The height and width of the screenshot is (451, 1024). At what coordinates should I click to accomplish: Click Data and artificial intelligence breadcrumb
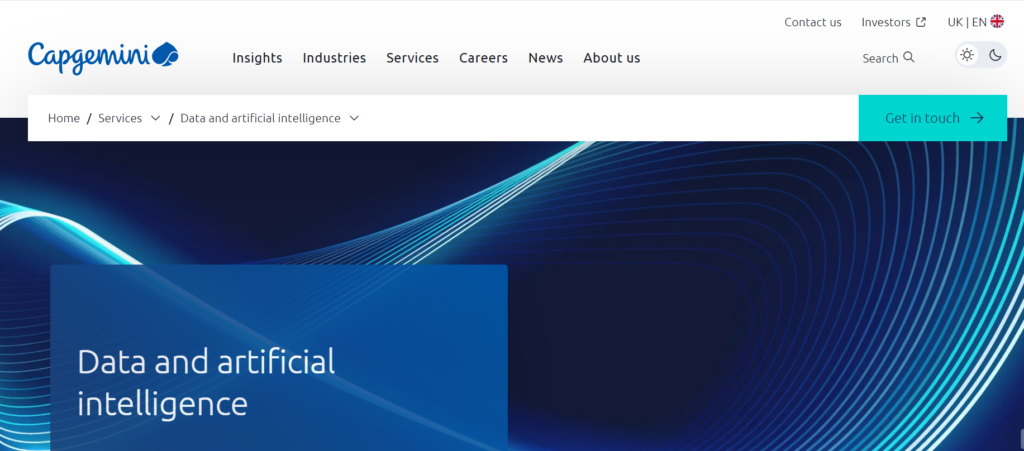coord(261,118)
